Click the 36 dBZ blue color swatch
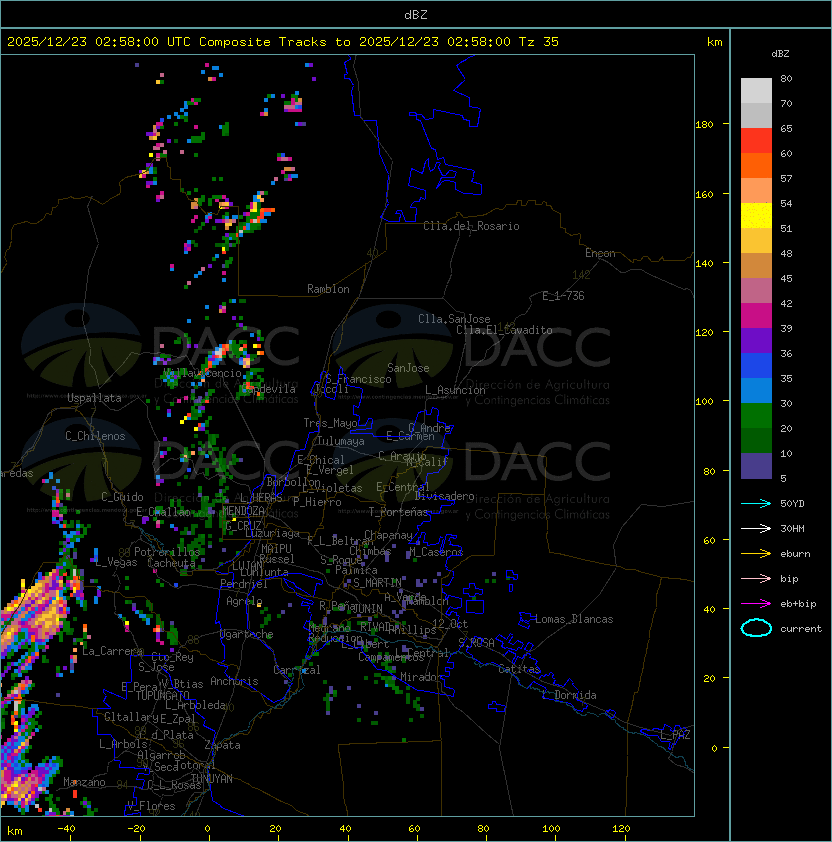 pos(756,365)
